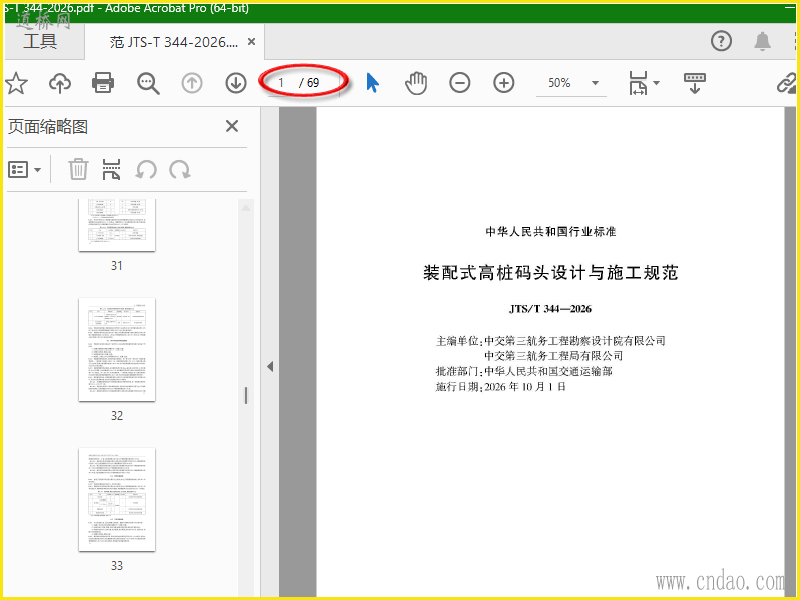This screenshot has width=800, height=600.
Task: Switch to the 工具 tab
Action: pyautogui.click(x=40, y=41)
